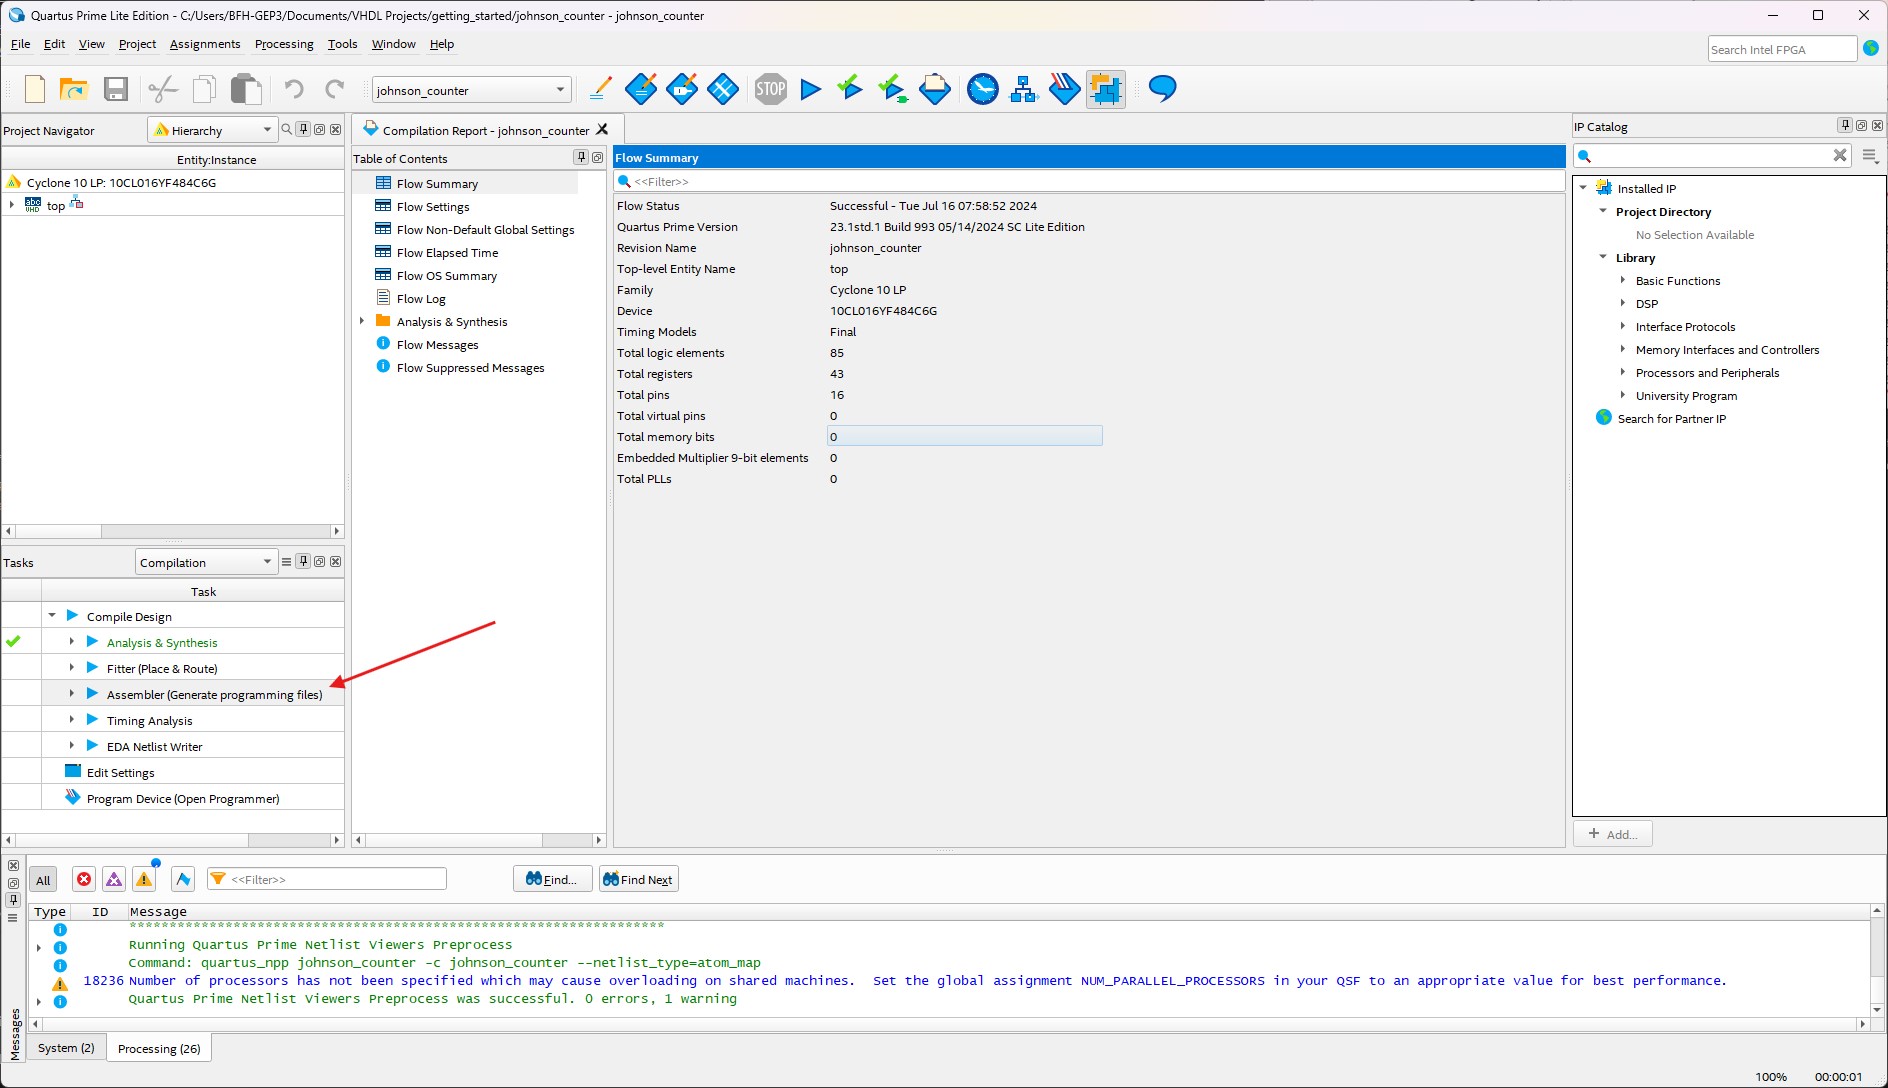Clear the IP Catalog search field
Viewport: 1888px width, 1088px height.
(1839, 155)
